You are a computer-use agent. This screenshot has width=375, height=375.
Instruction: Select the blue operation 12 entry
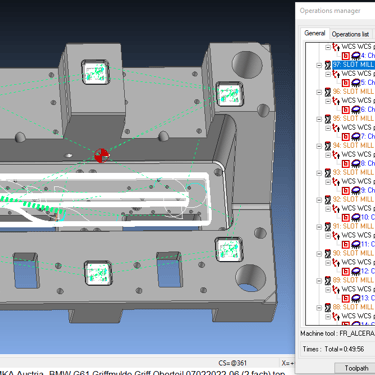click(368, 271)
